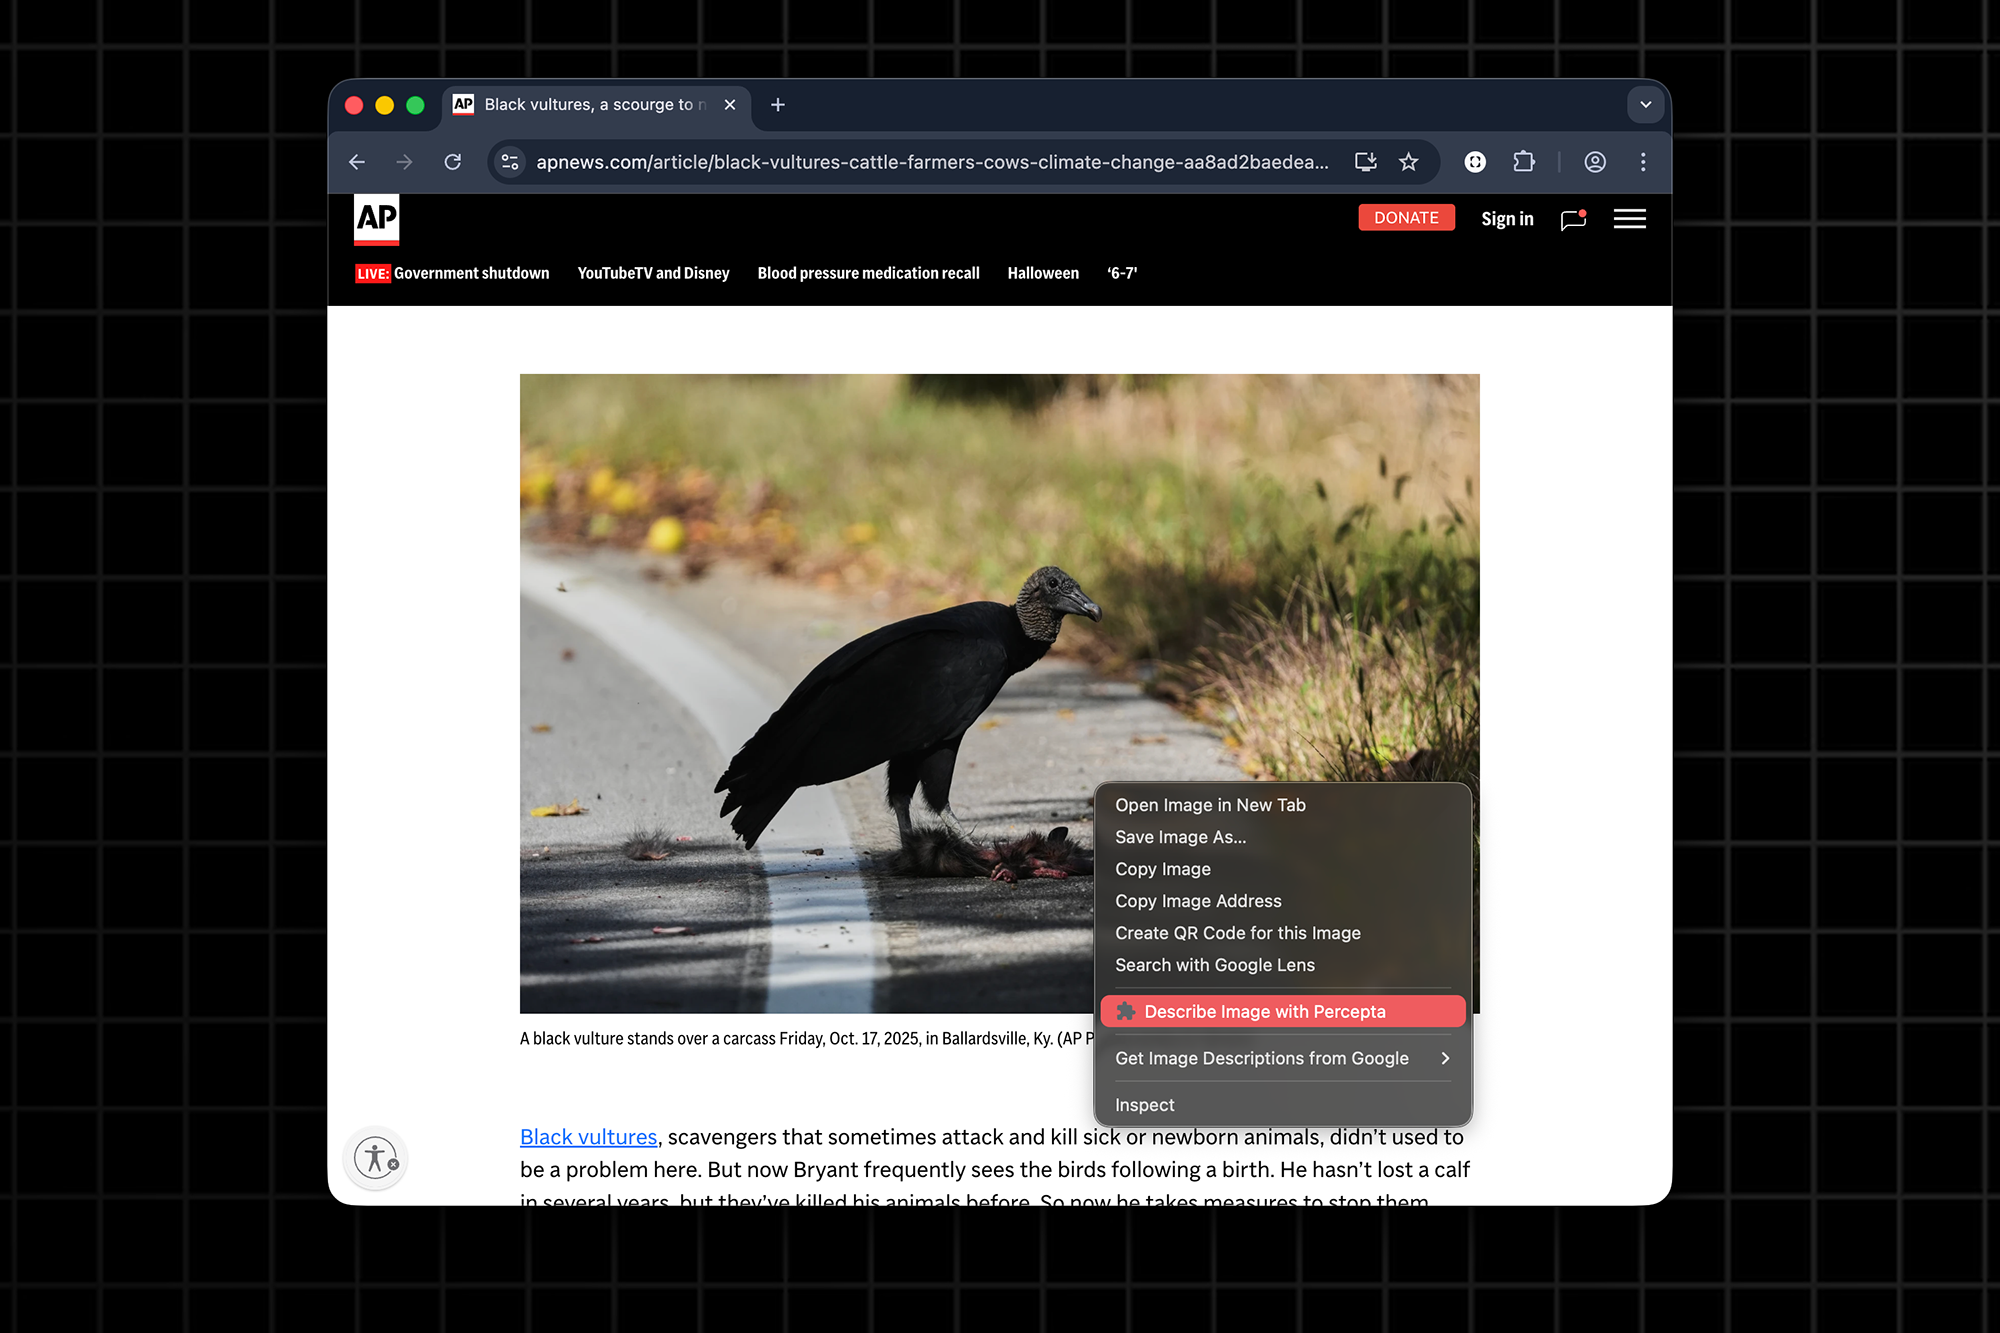
Task: Open the Black vultures article link
Action: pyautogui.click(x=588, y=1137)
